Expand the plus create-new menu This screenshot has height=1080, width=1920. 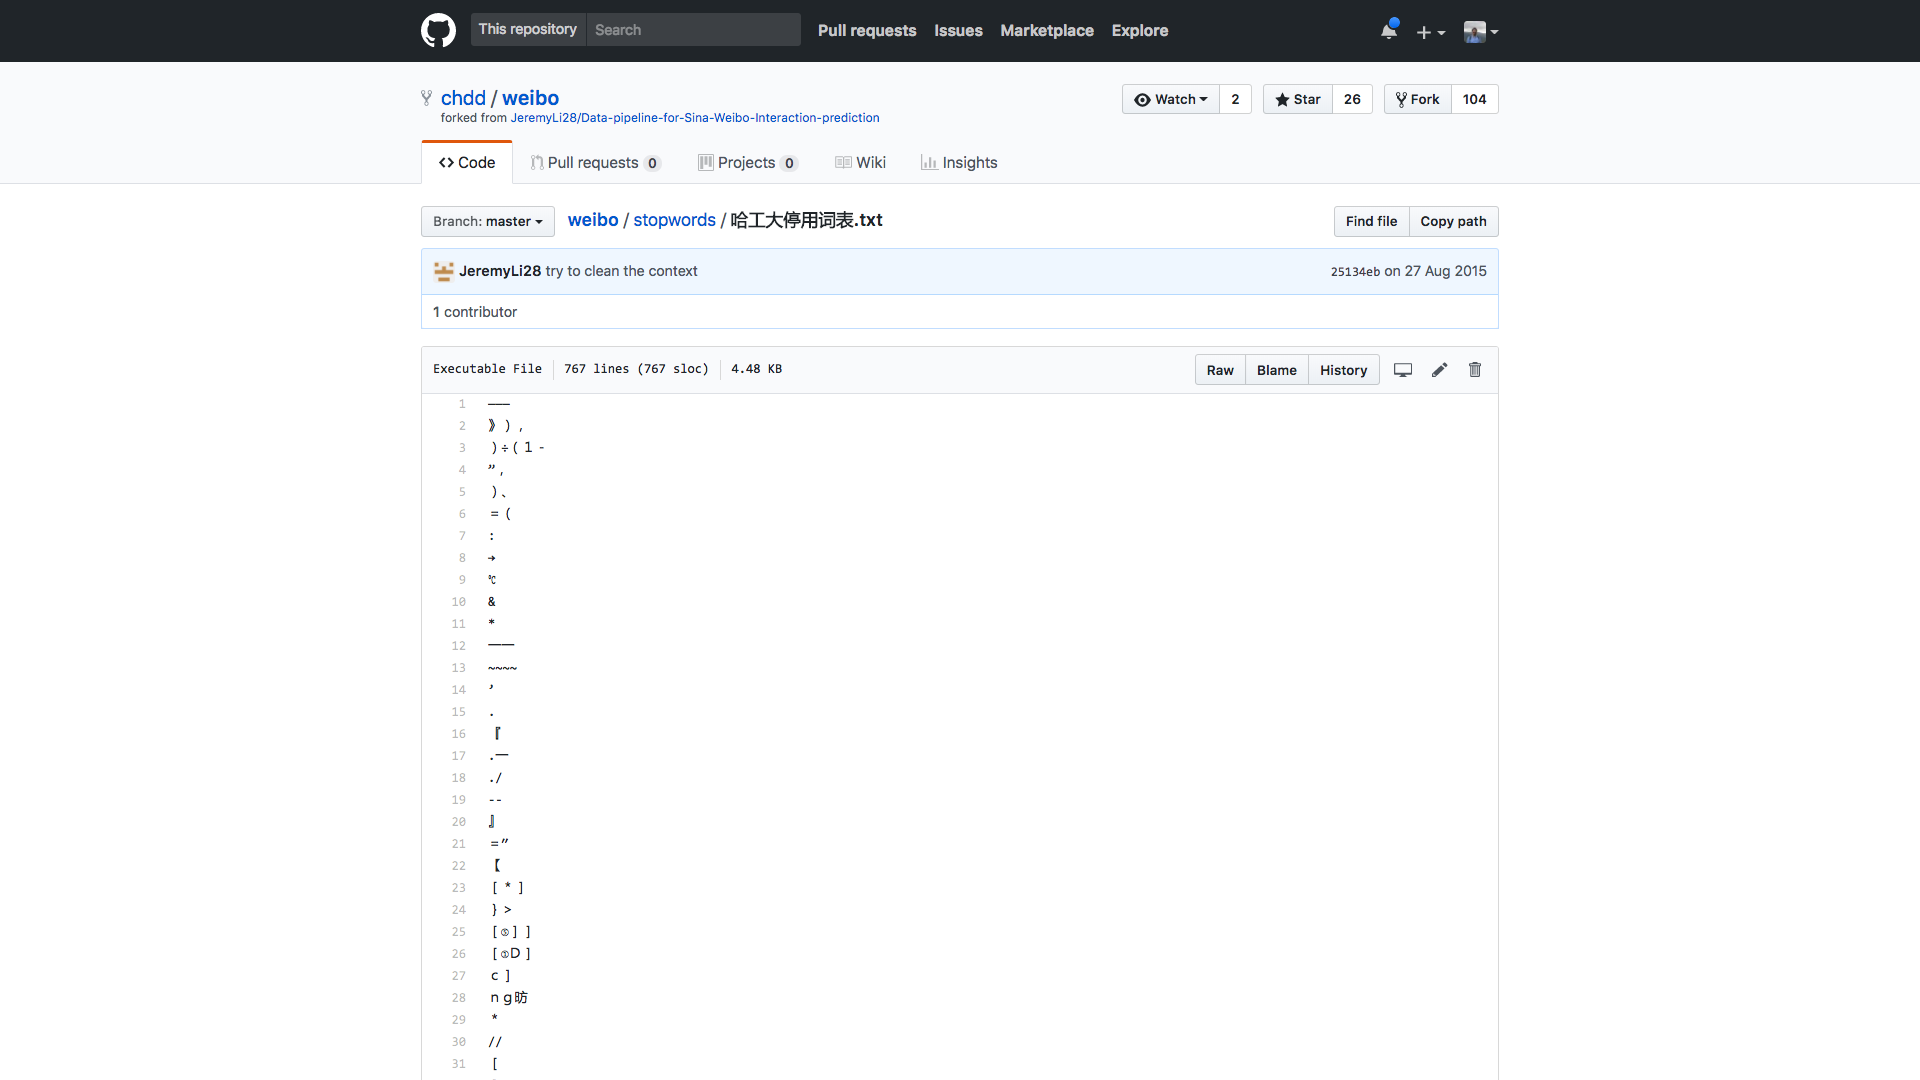pyautogui.click(x=1431, y=32)
